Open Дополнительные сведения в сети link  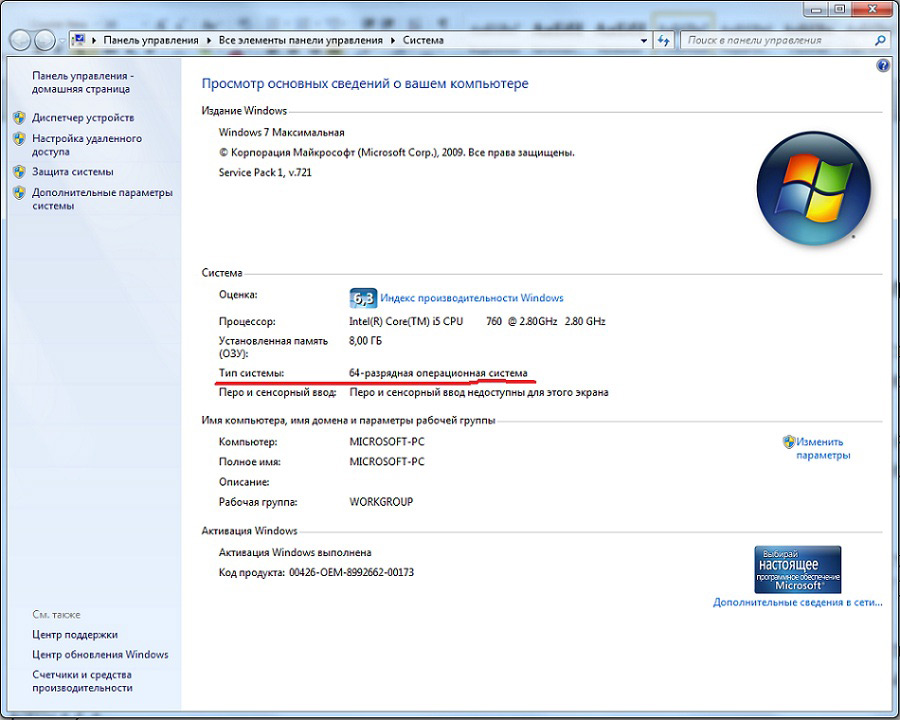798,602
